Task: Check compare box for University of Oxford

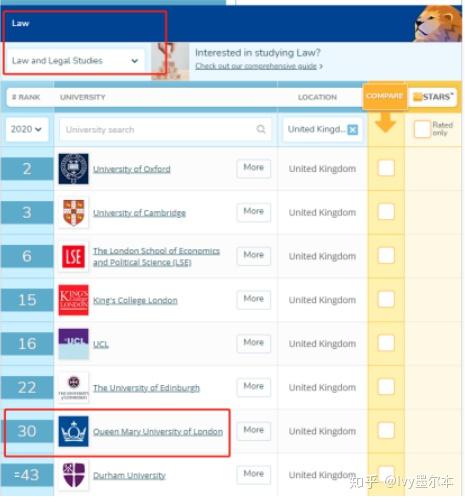Action: coord(386,168)
